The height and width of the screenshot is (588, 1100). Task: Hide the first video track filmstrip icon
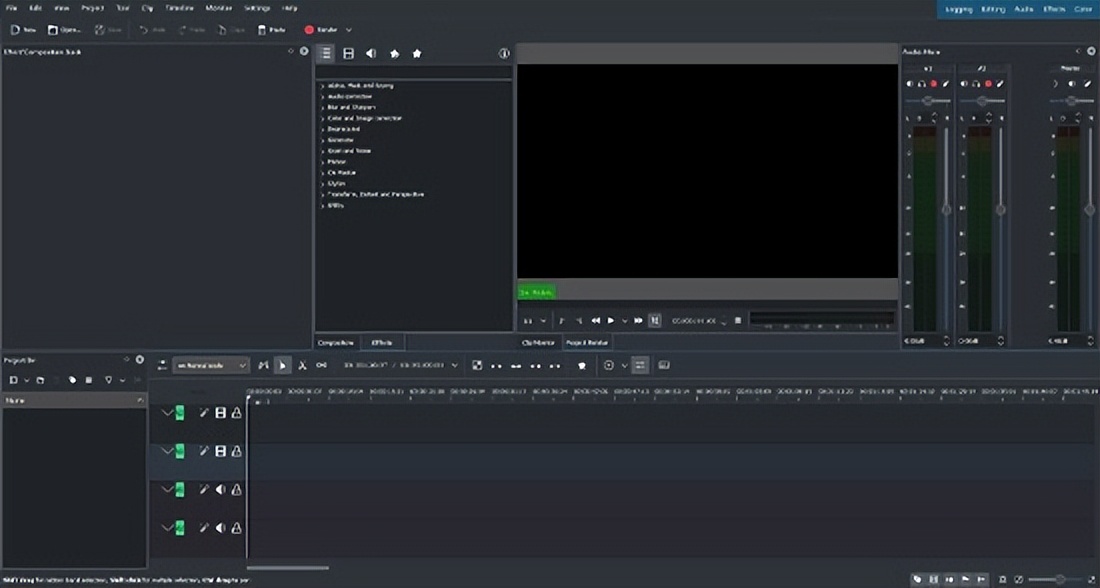pos(220,413)
